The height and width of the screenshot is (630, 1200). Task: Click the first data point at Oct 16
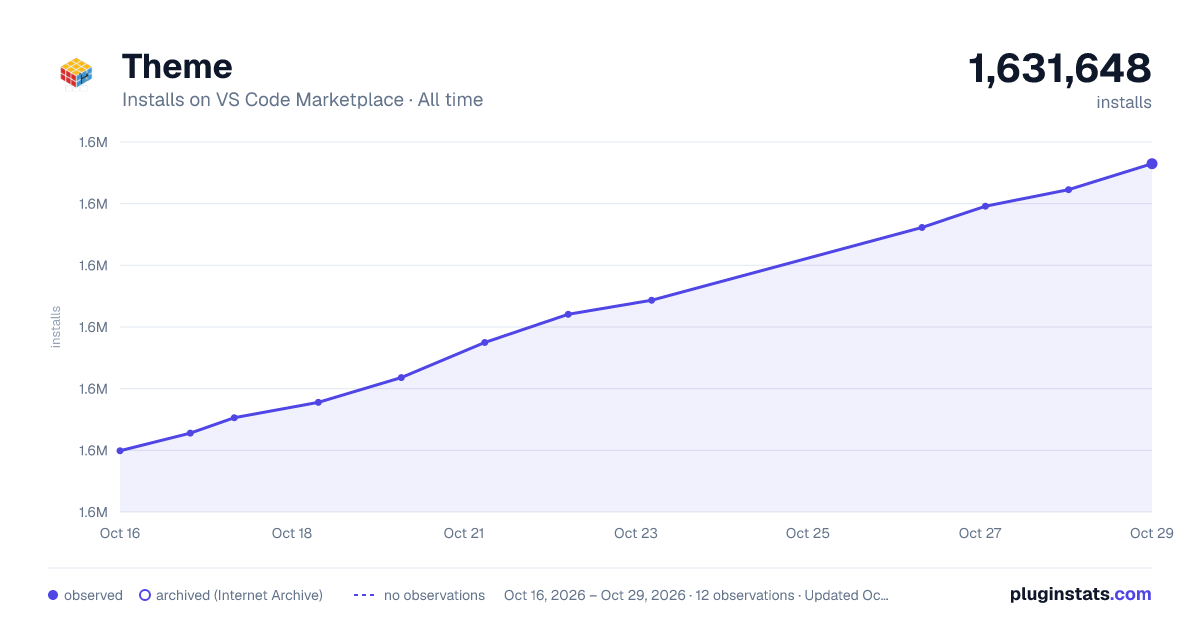coord(120,451)
